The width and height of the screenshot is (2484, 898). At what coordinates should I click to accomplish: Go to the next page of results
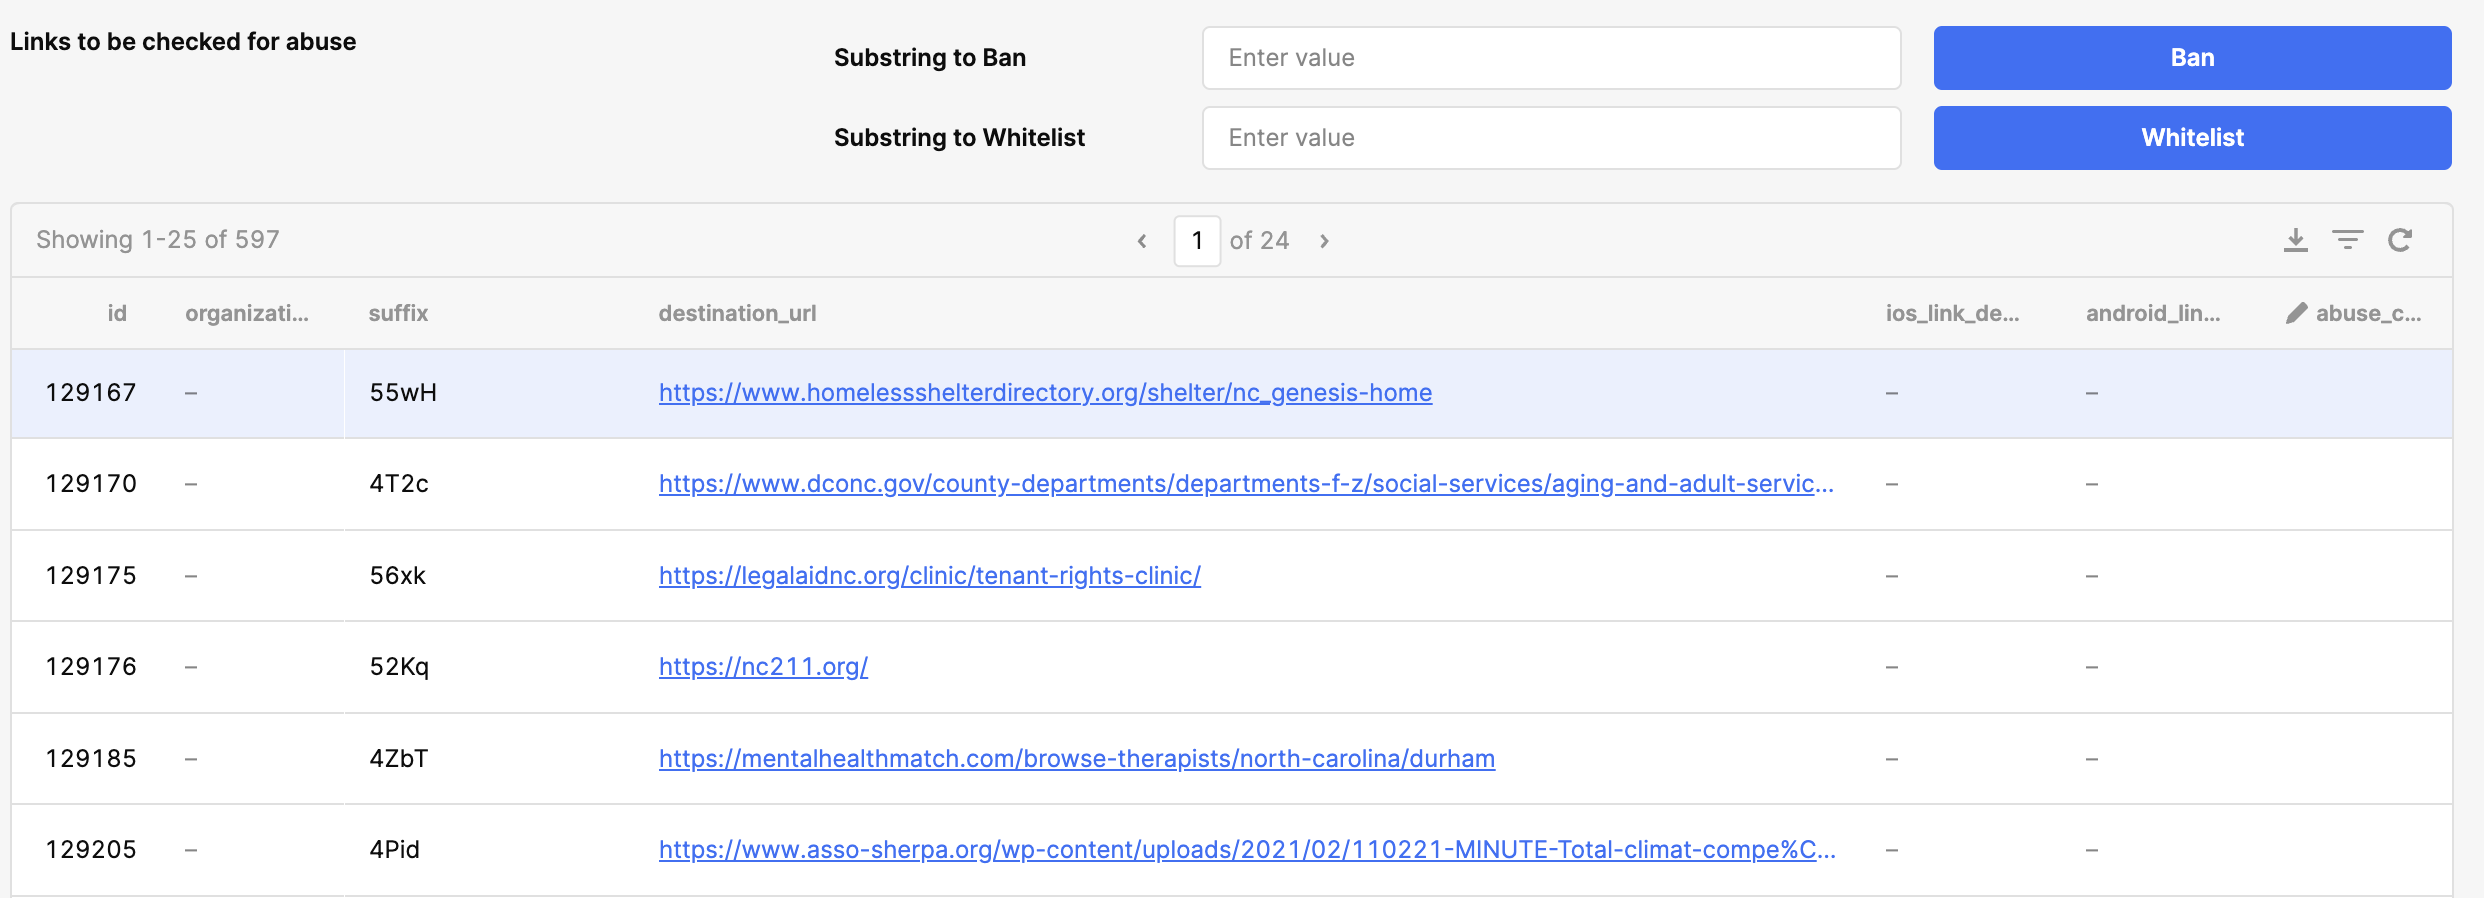click(1324, 241)
